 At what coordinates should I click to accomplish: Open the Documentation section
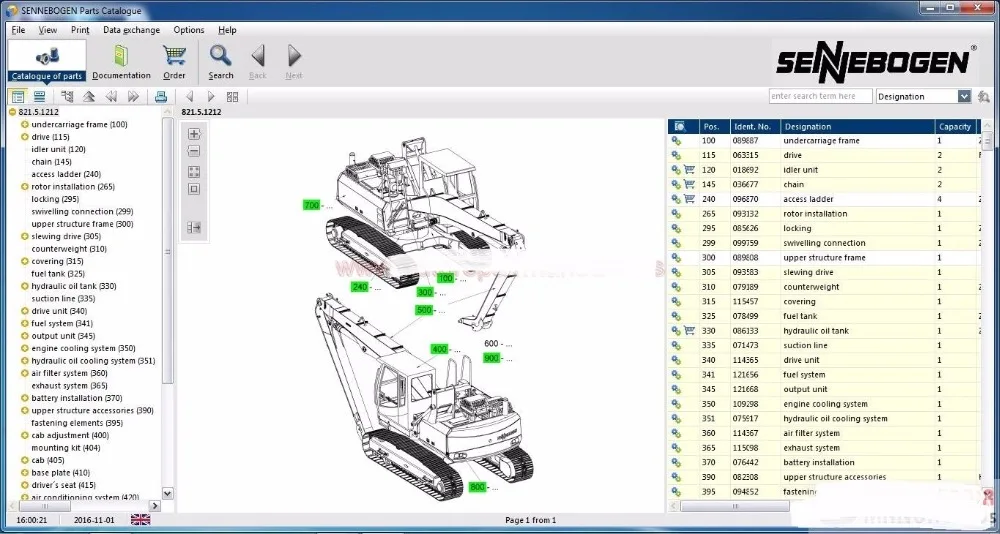(121, 62)
